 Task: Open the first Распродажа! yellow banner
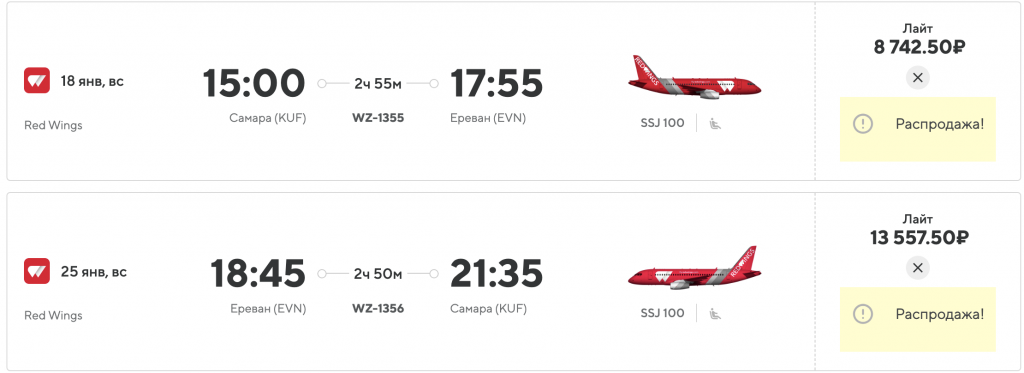pyautogui.click(x=918, y=129)
